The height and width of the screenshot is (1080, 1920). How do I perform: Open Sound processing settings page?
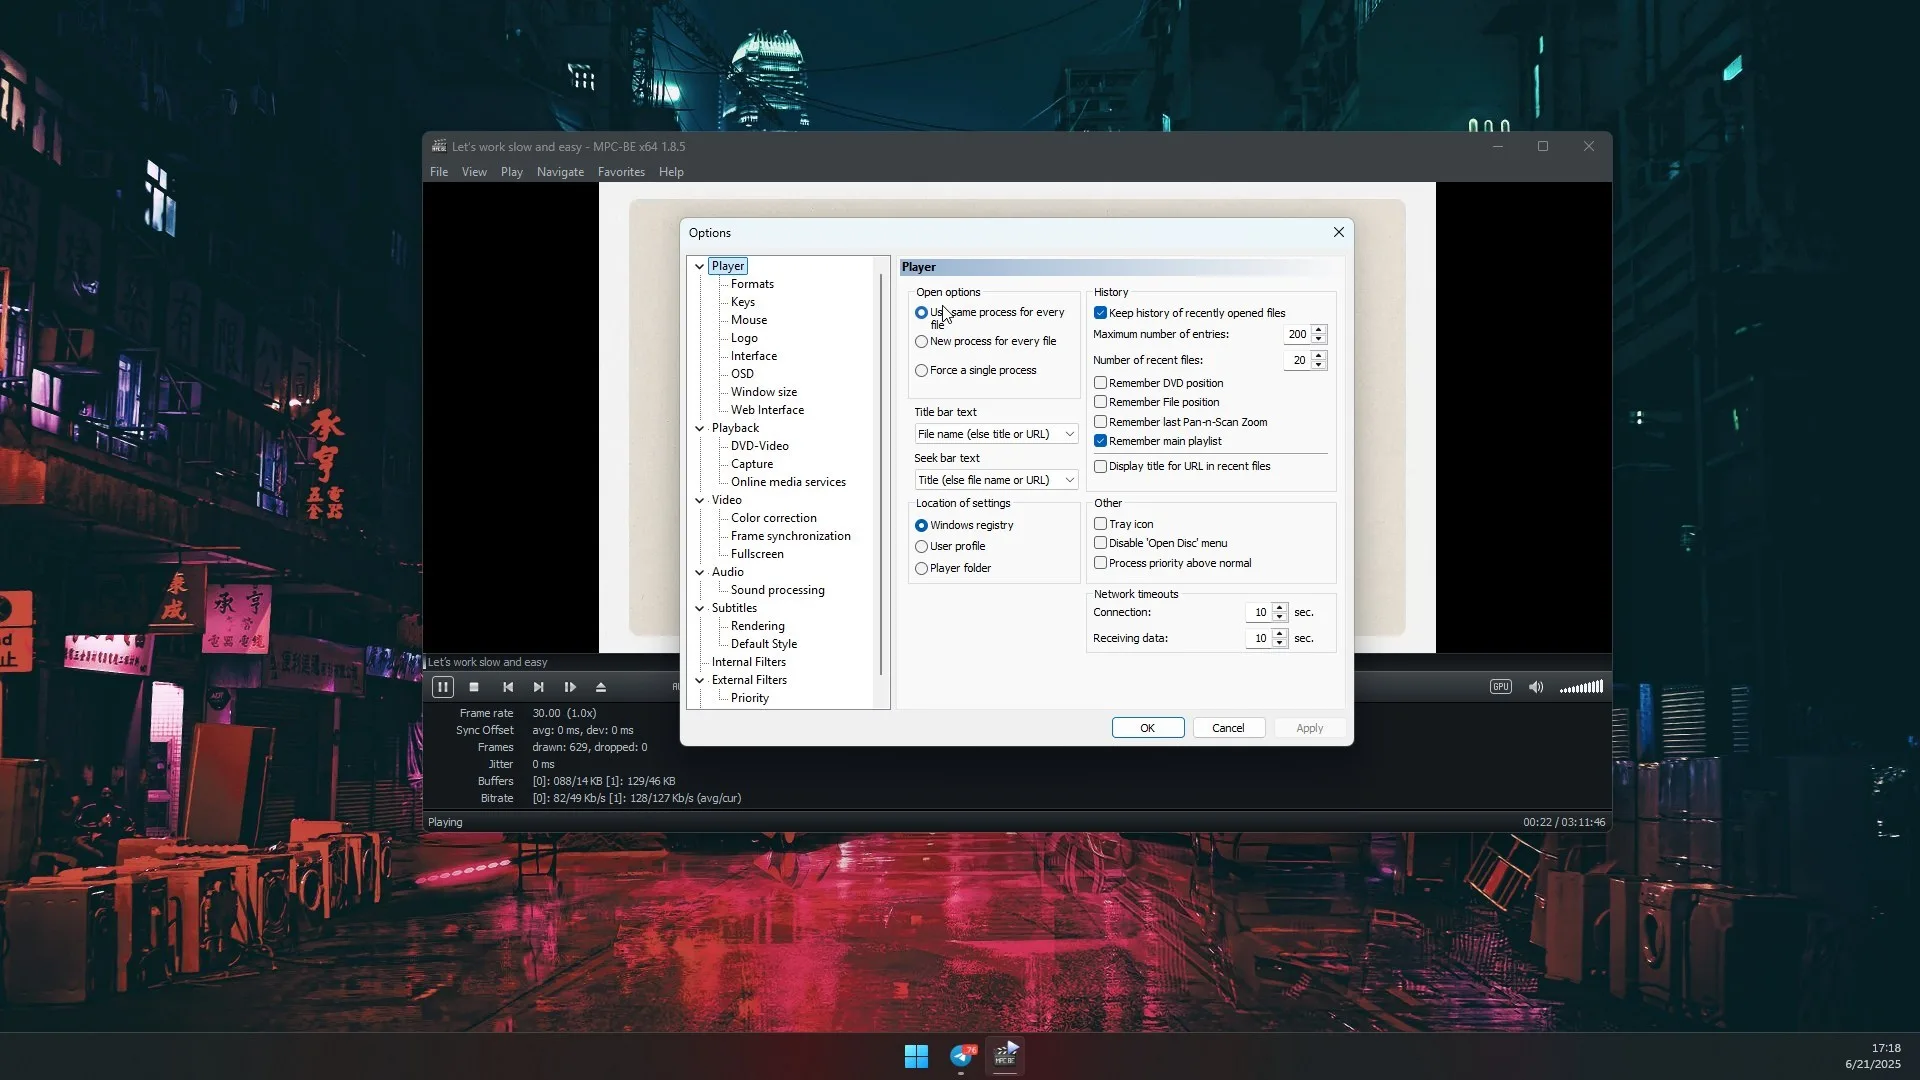[778, 590]
